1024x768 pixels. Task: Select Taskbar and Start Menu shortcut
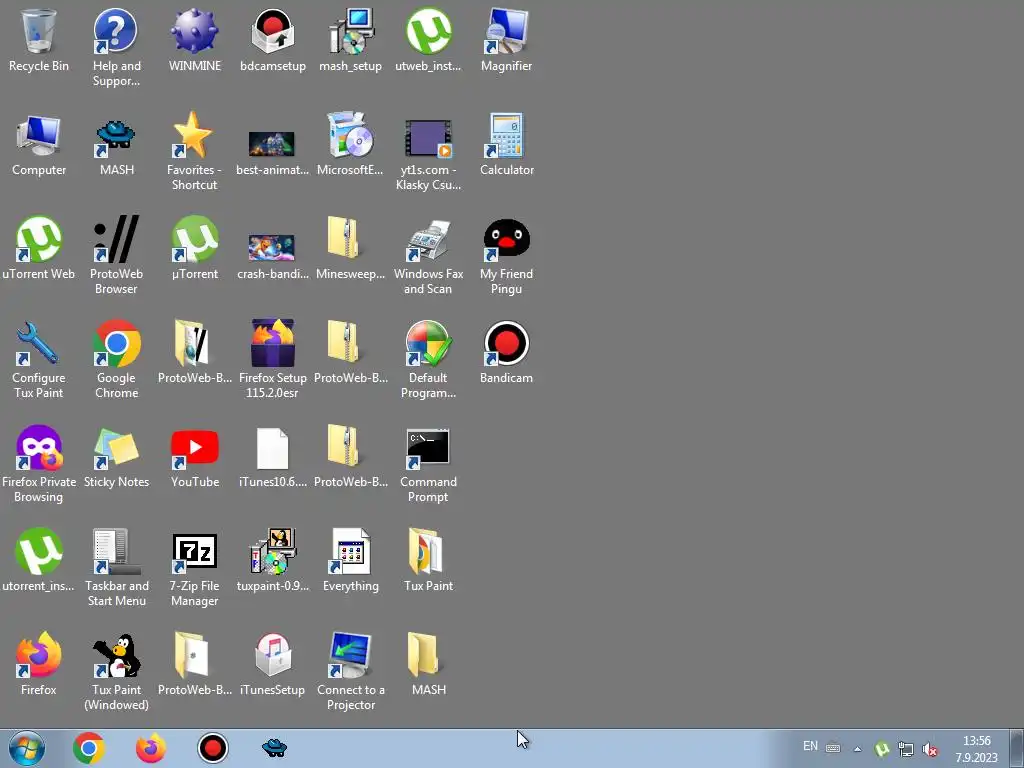point(116,551)
